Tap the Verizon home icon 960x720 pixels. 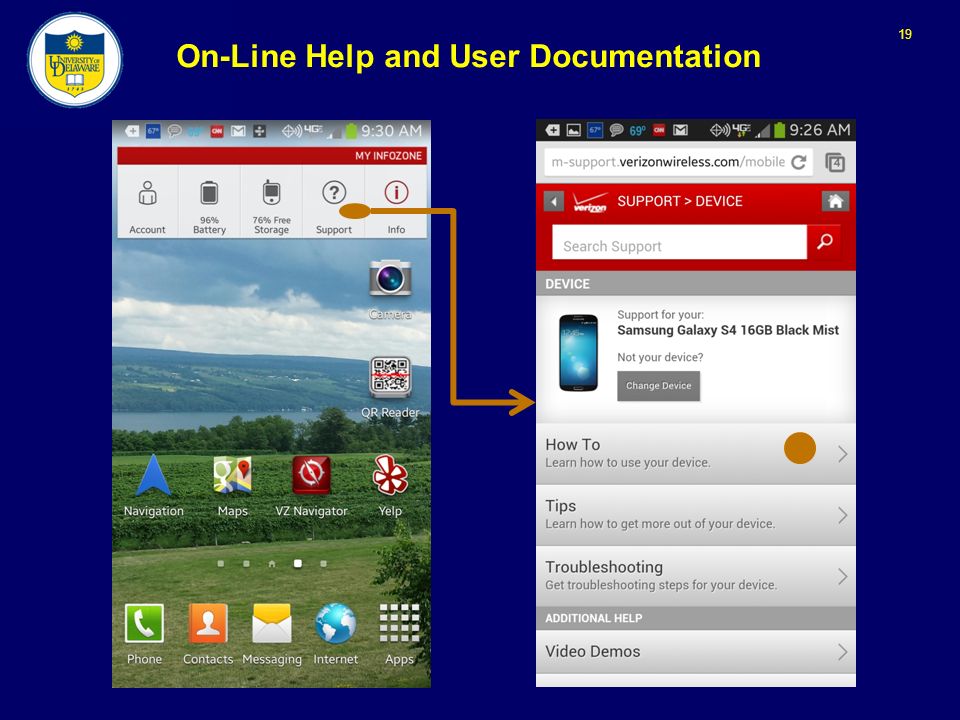tap(835, 201)
